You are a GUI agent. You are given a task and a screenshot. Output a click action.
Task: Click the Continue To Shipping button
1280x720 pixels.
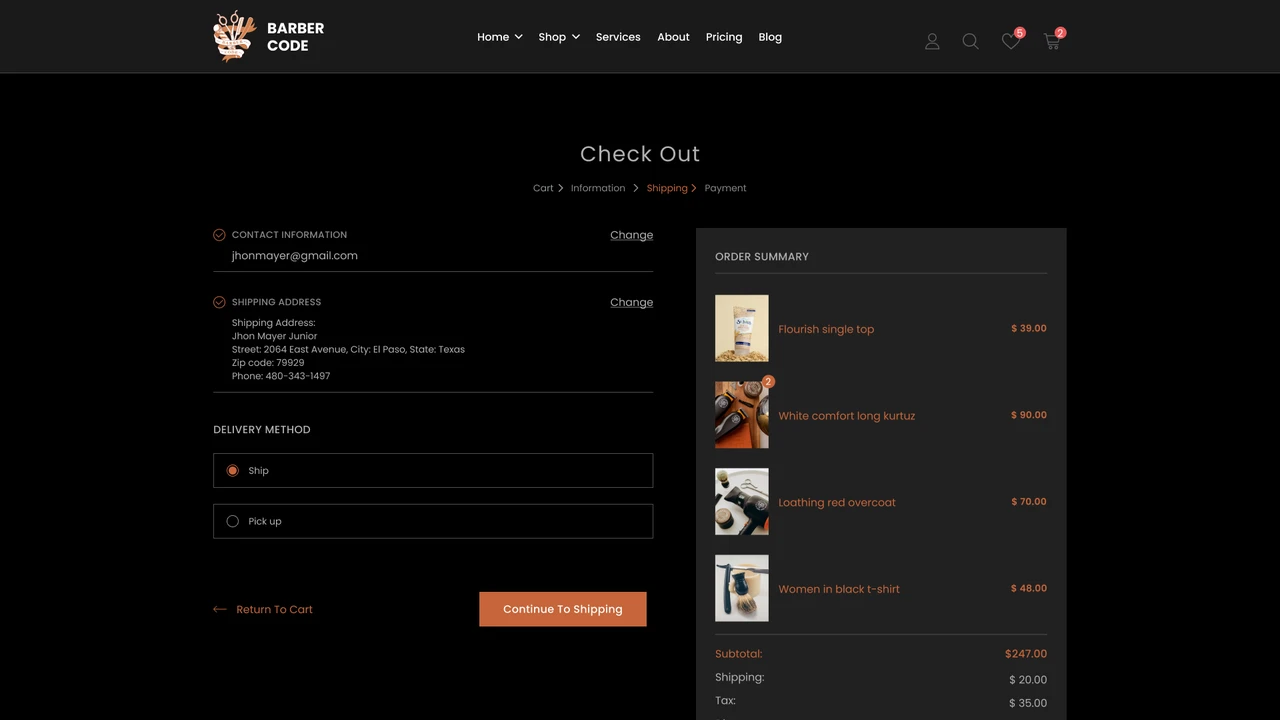tap(563, 609)
